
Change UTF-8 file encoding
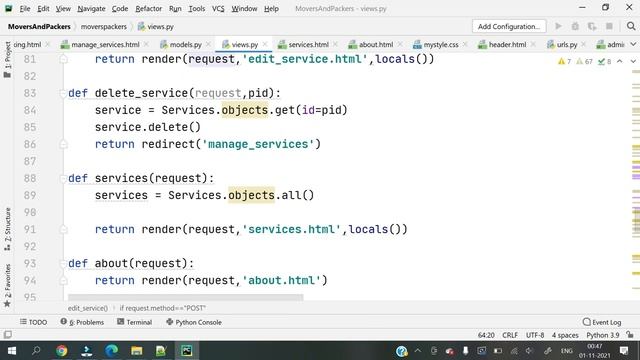tap(535, 335)
